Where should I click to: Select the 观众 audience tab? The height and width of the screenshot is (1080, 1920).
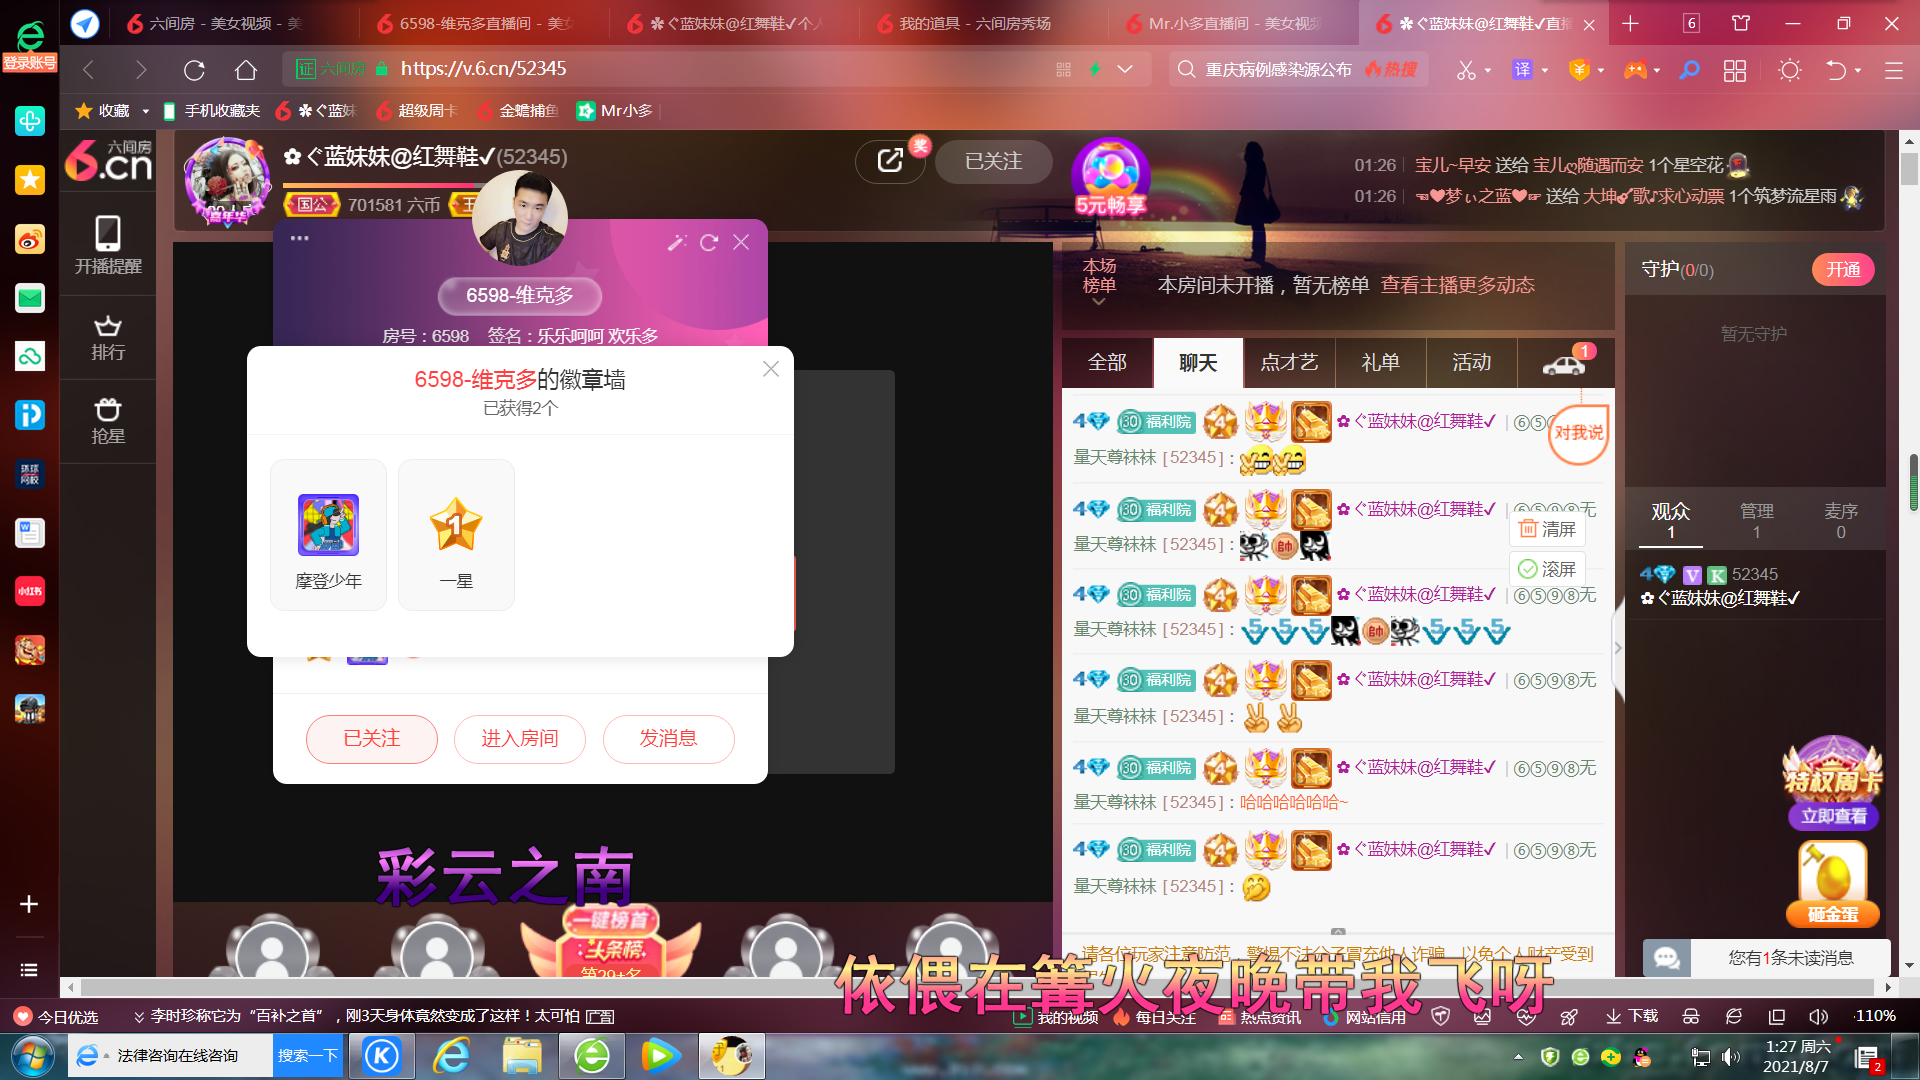1670,520
